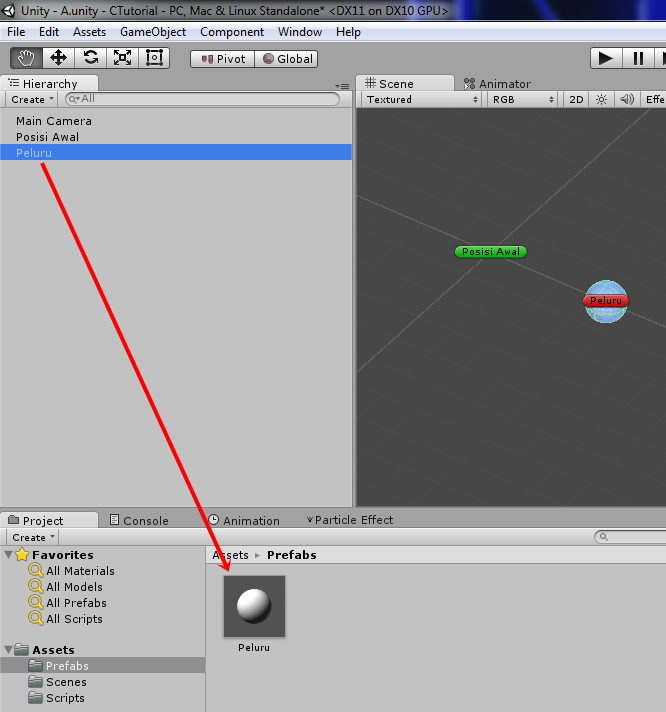Screen dimensions: 666x712
Task: Open Hierarchy panel options menu
Action: coord(342,86)
